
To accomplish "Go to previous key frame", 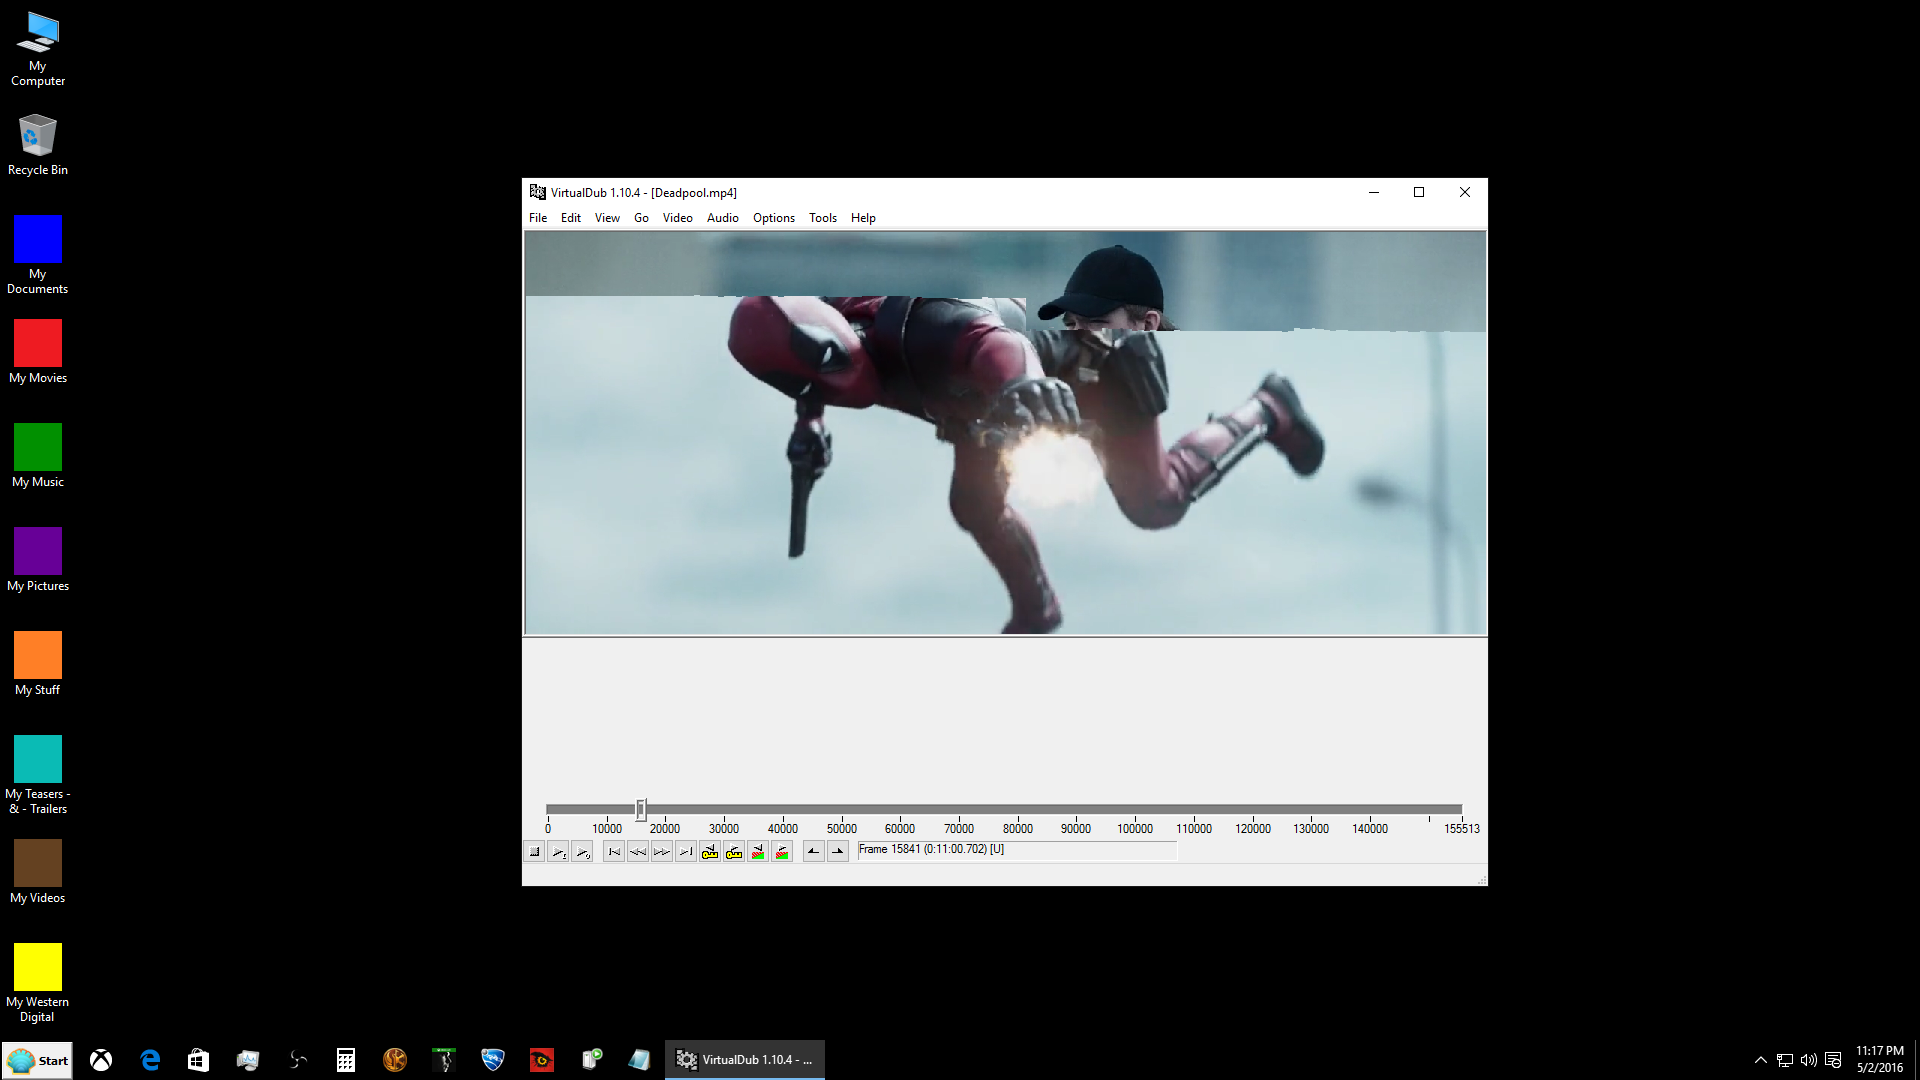I will [x=710, y=852].
